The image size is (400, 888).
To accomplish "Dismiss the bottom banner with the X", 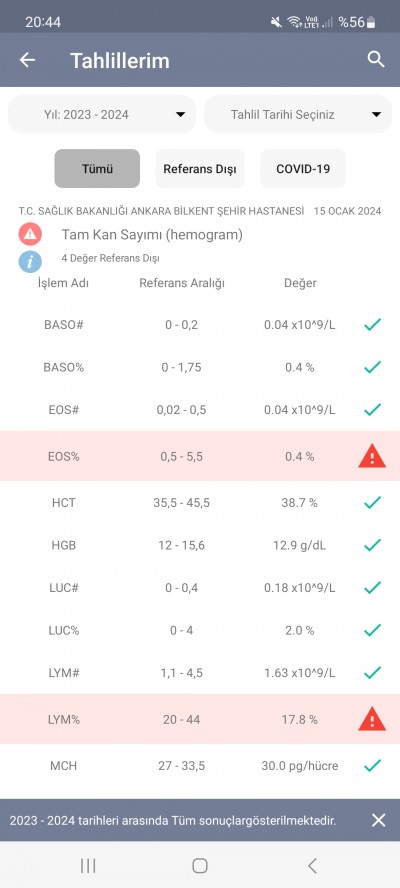I will [378, 819].
